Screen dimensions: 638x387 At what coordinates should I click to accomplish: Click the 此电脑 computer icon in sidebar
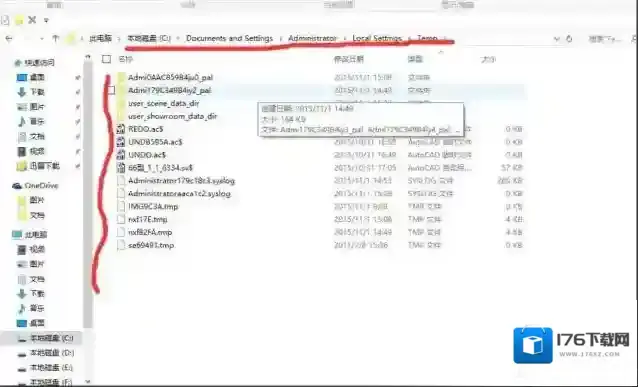[17, 235]
